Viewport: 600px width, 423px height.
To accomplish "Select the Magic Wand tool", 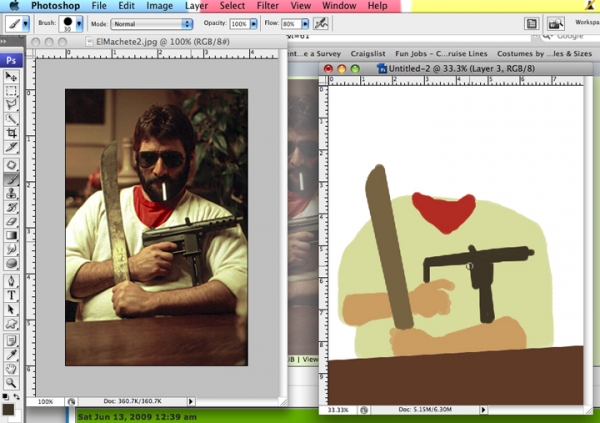I will click(x=11, y=119).
